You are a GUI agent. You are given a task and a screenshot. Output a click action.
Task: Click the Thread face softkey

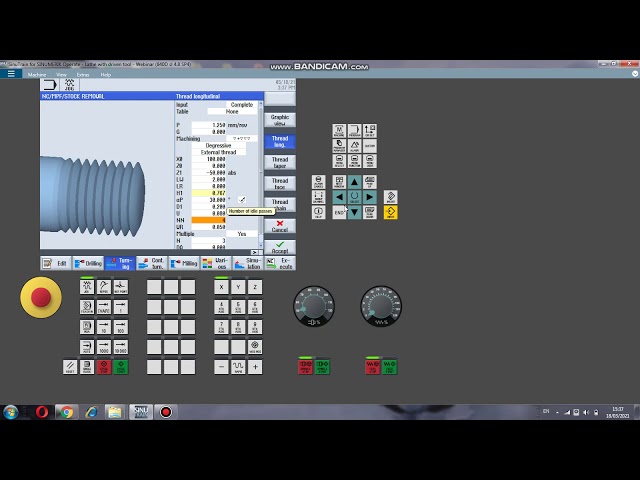[280, 184]
